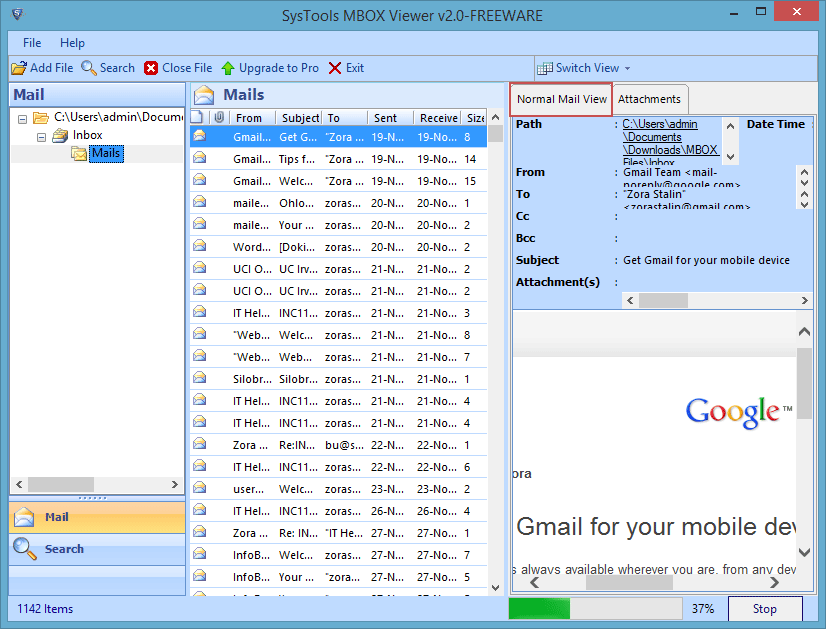Viewport: 826px width, 629px height.
Task: Click the attachment paperclip column header
Action: 219,117
